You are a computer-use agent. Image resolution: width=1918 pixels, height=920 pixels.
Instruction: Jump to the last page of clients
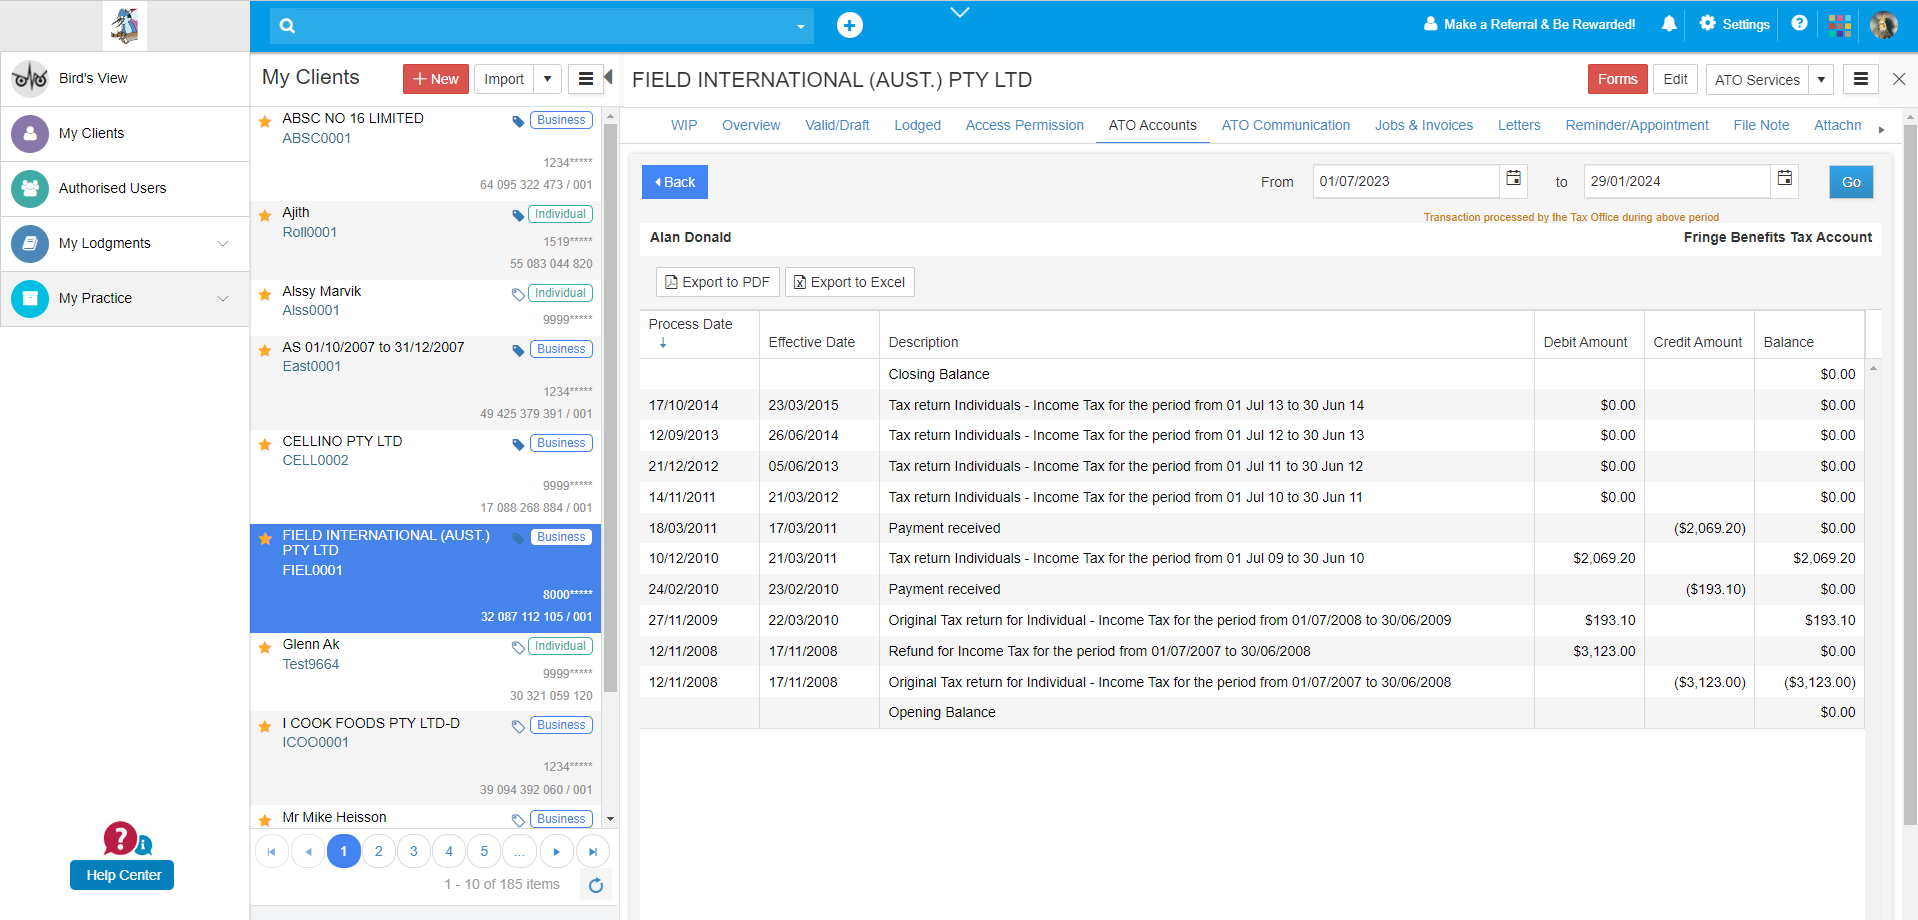(592, 851)
